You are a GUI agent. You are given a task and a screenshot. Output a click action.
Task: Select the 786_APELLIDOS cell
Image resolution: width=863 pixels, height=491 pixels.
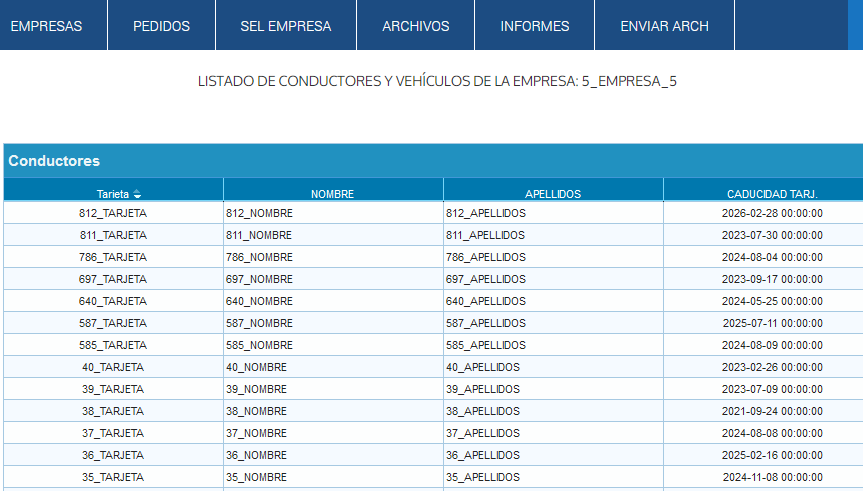(x=486, y=257)
